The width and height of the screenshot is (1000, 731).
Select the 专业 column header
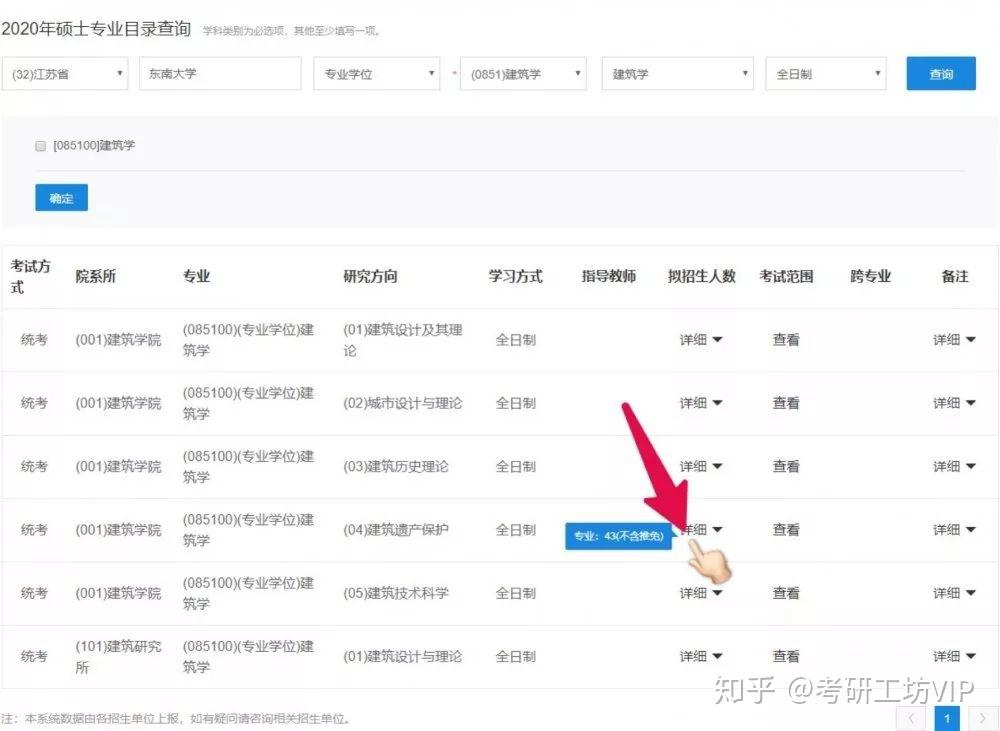pos(196,276)
